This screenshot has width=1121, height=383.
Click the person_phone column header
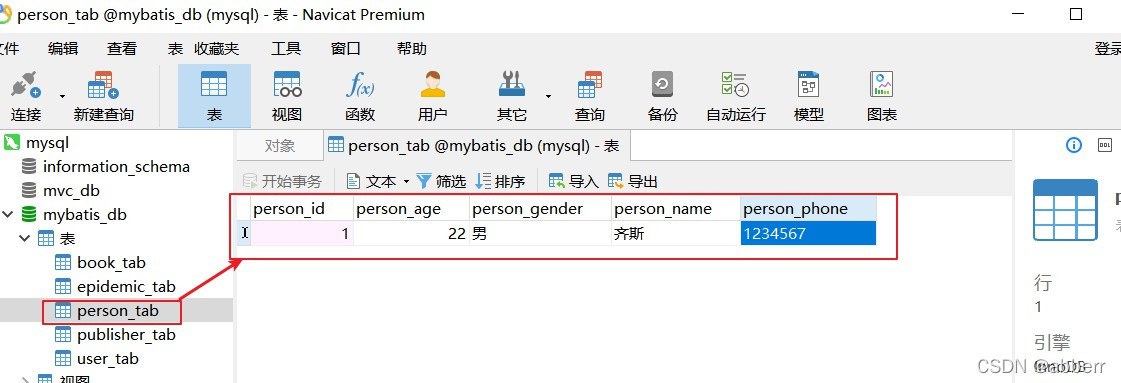(x=809, y=209)
